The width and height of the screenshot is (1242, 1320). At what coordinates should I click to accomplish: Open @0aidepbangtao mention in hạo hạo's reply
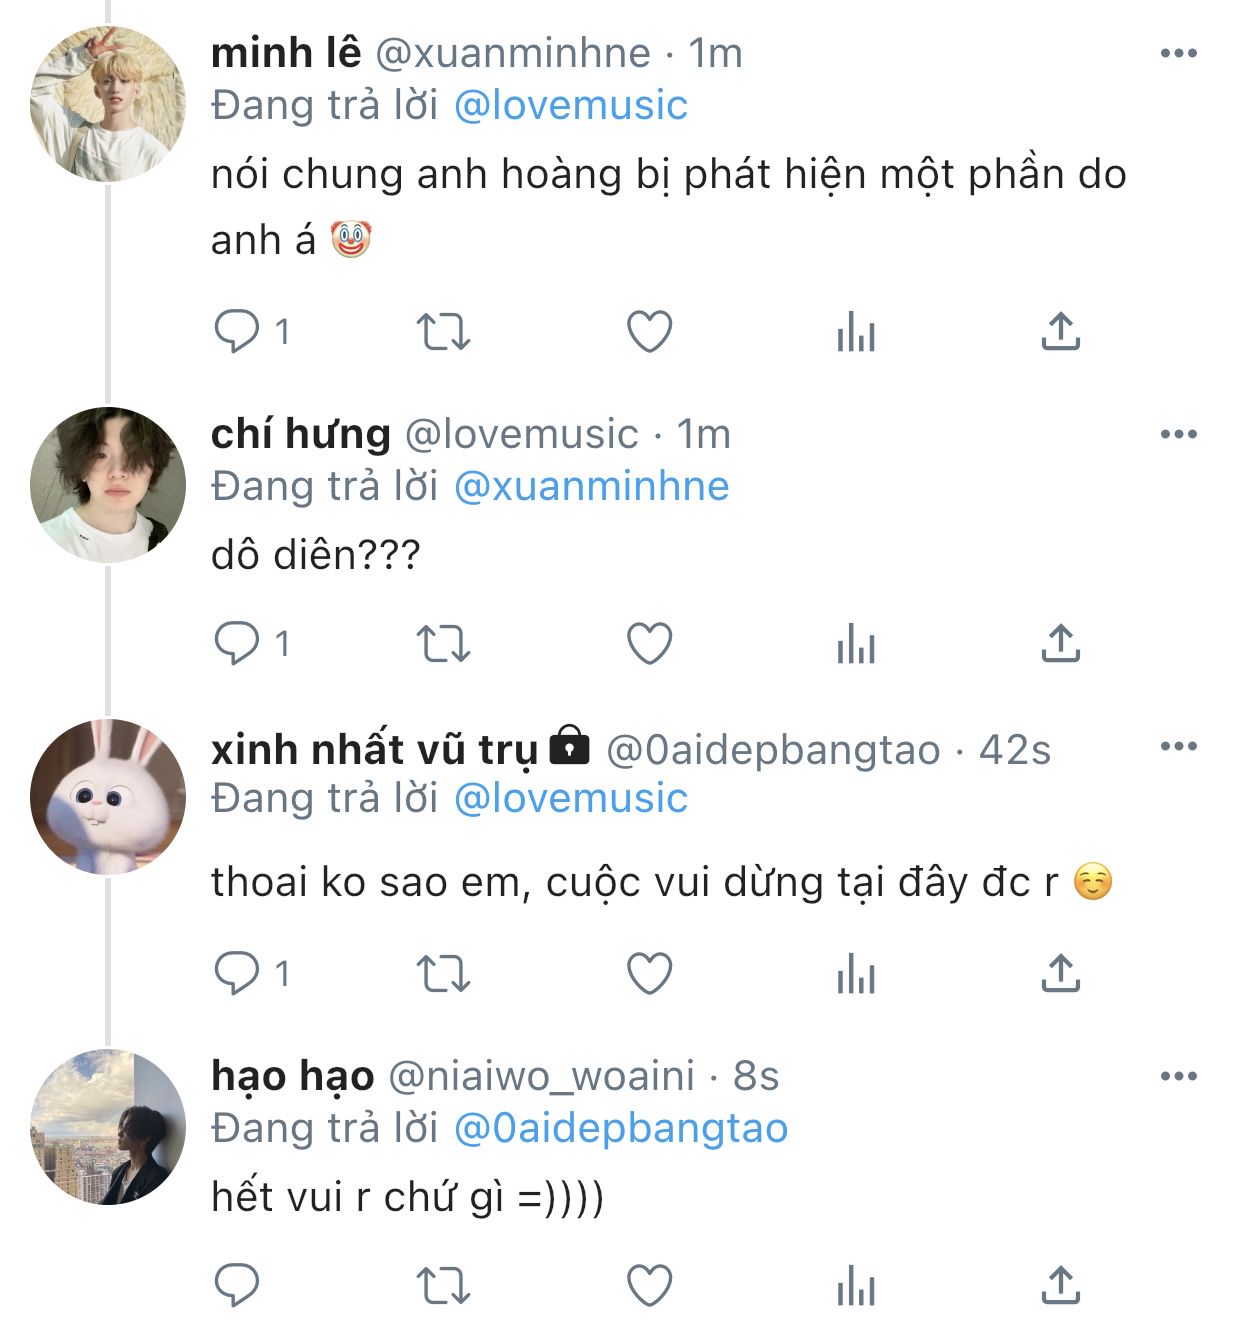pyautogui.click(x=620, y=1128)
